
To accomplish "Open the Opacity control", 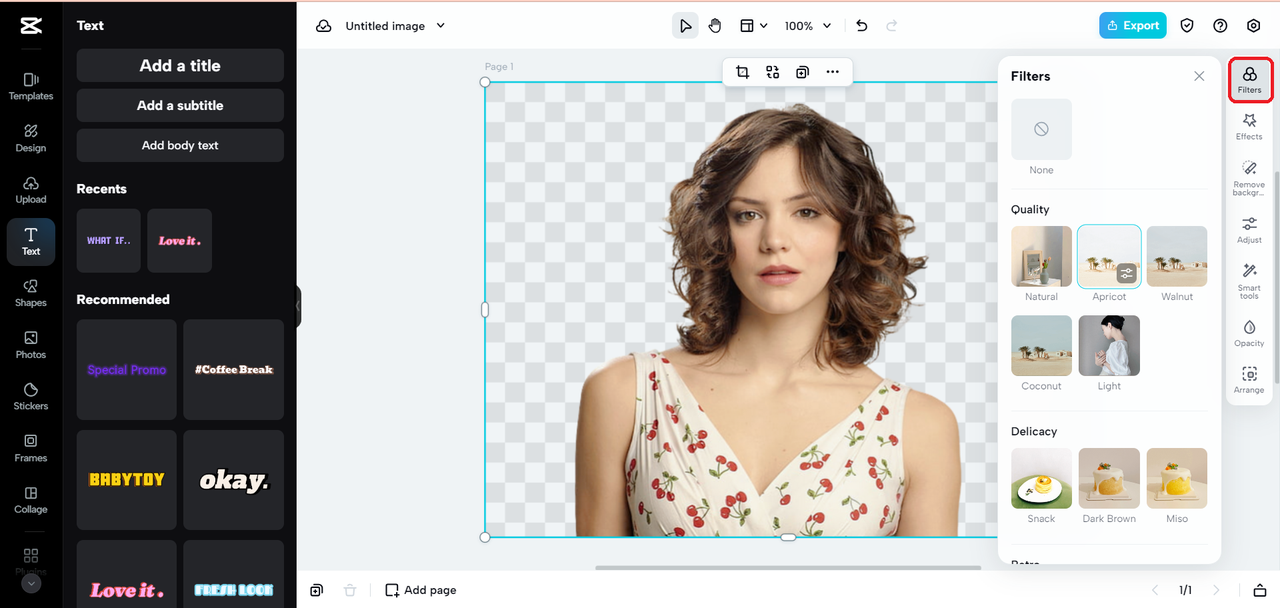I will tap(1249, 333).
